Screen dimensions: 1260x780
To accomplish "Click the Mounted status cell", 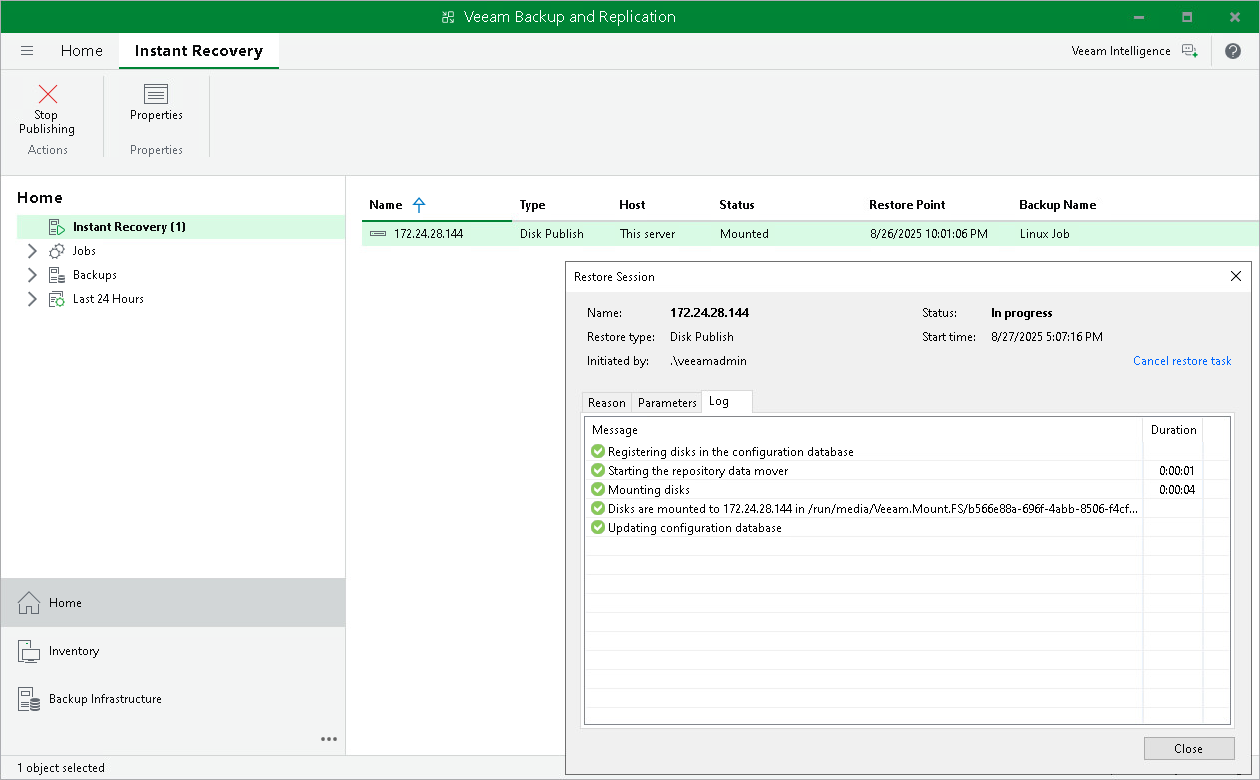I will 744,234.
